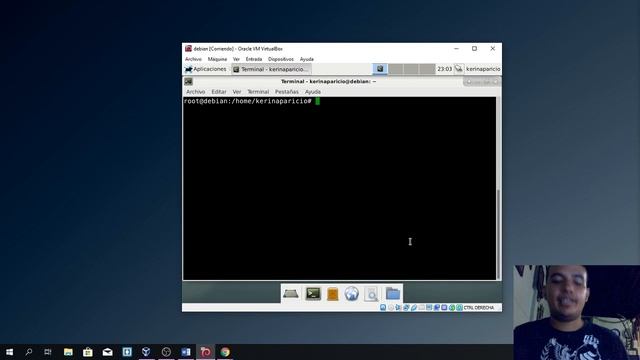Click the Show Desktop icon in dock
This screenshot has height=360, width=640.
coord(291,294)
